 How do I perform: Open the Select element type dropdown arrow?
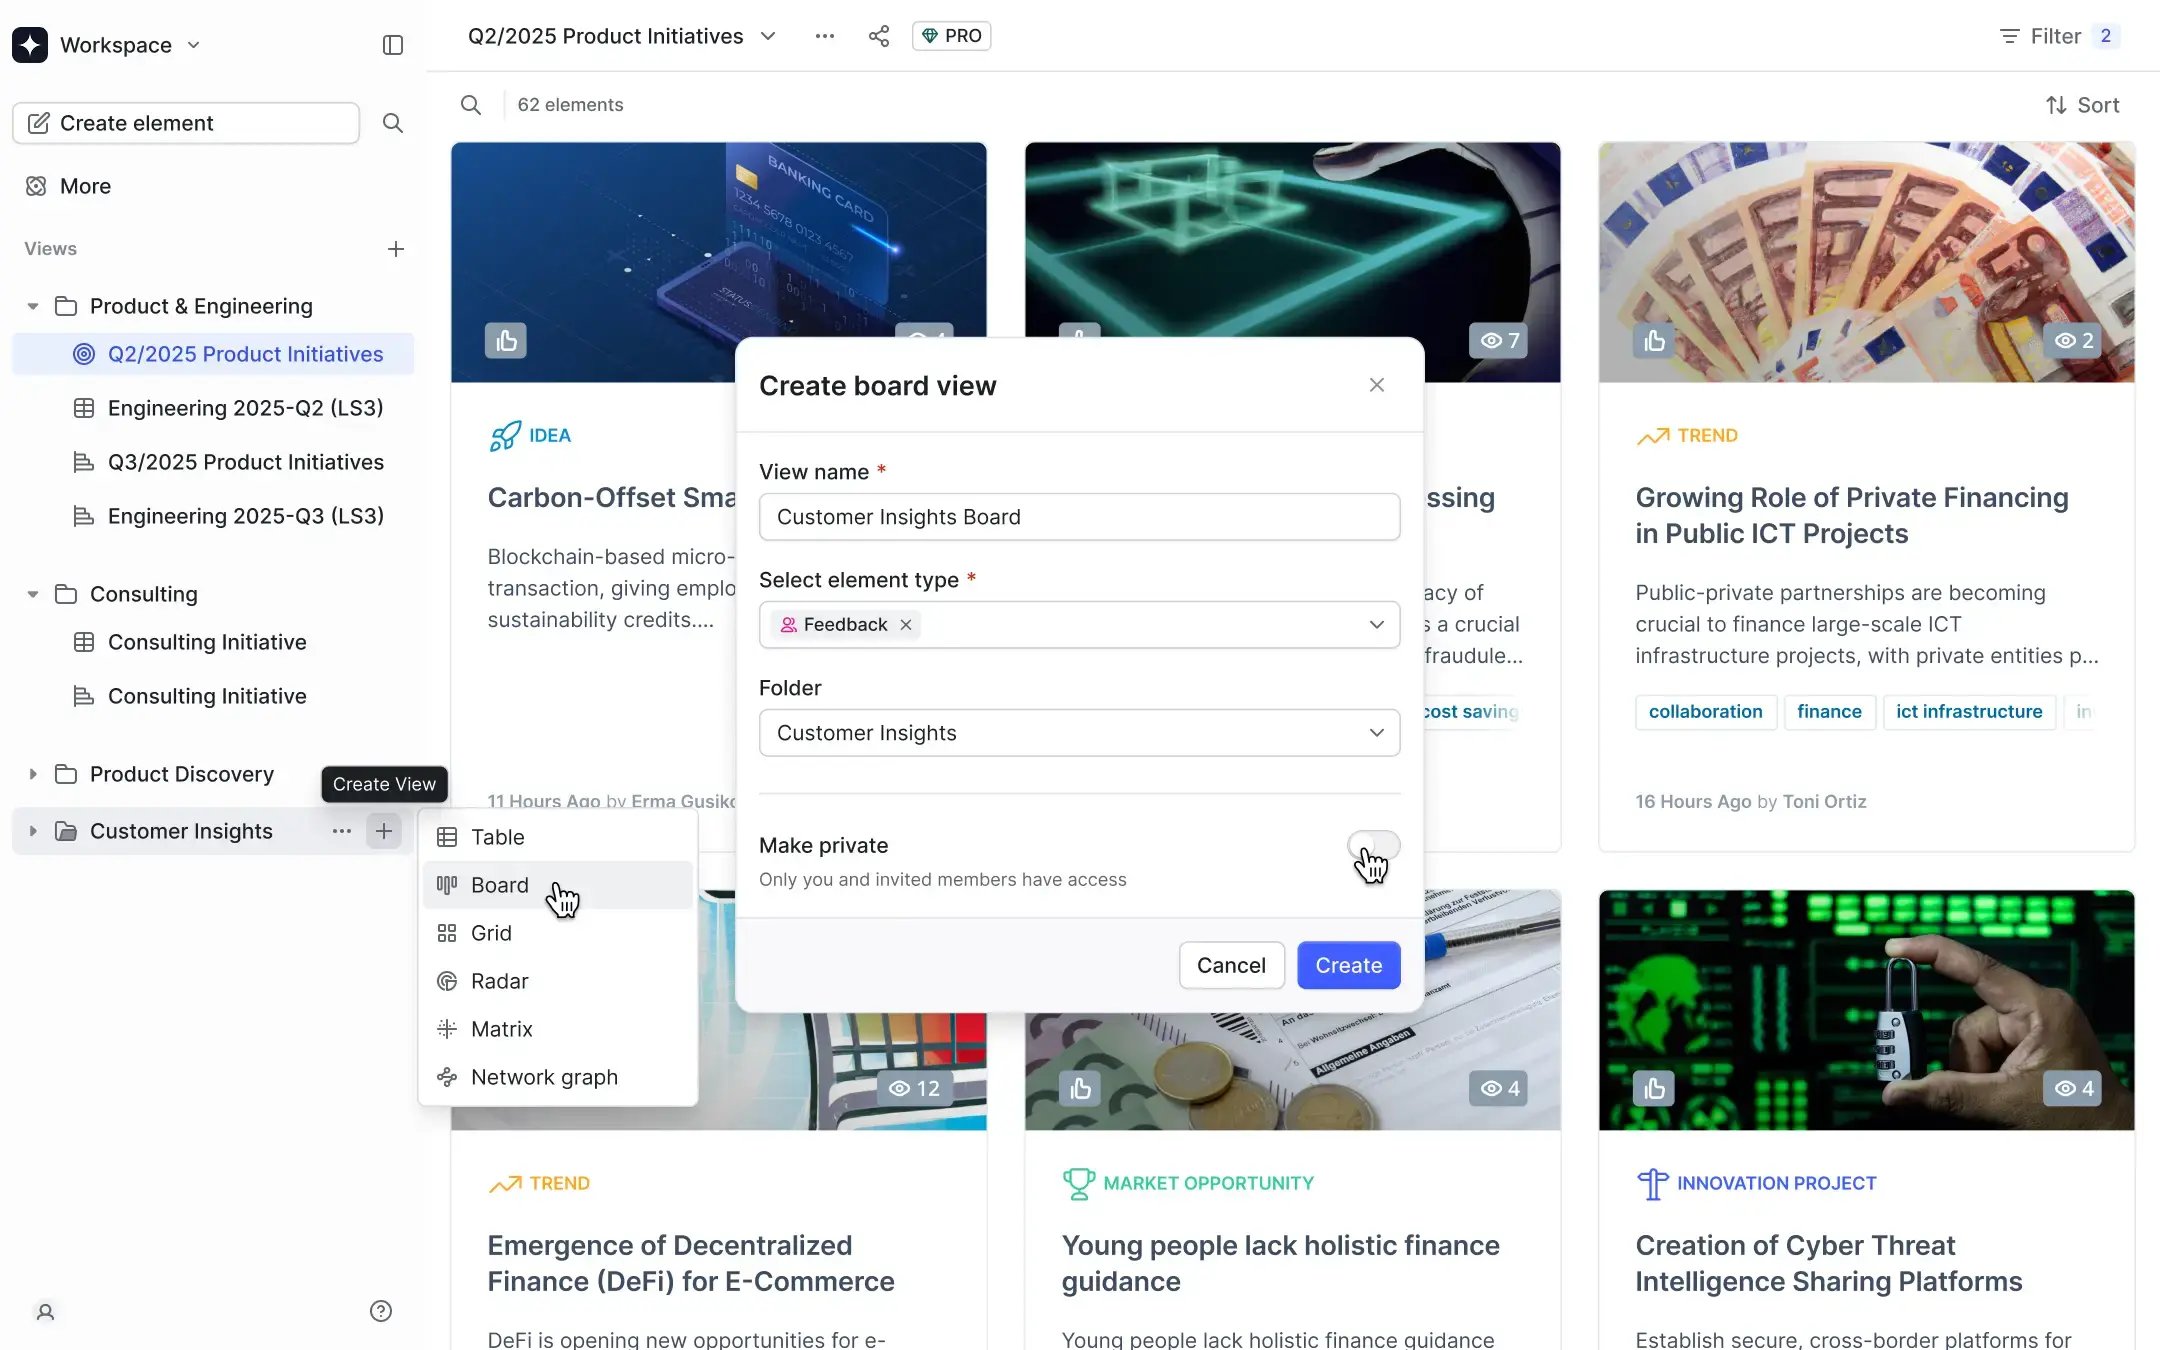(x=1376, y=625)
